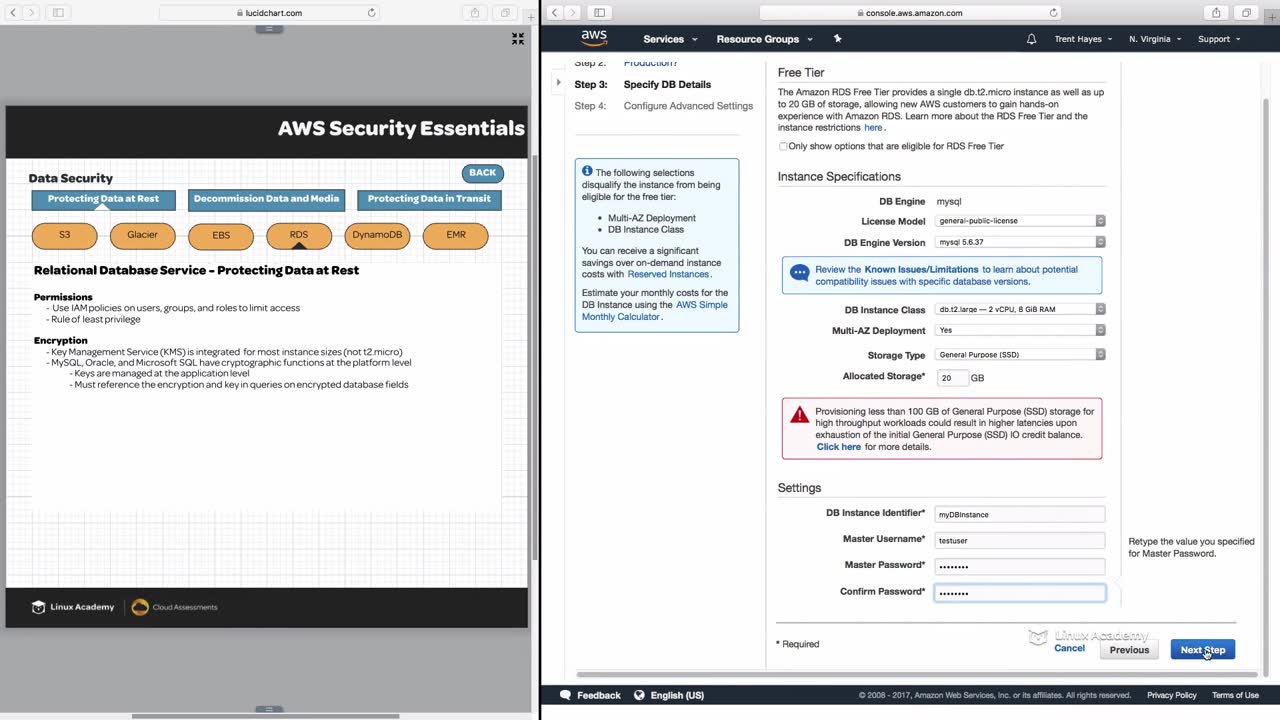This screenshot has height=720, width=1280.
Task: Click the Master Password field
Action: click(1020, 566)
